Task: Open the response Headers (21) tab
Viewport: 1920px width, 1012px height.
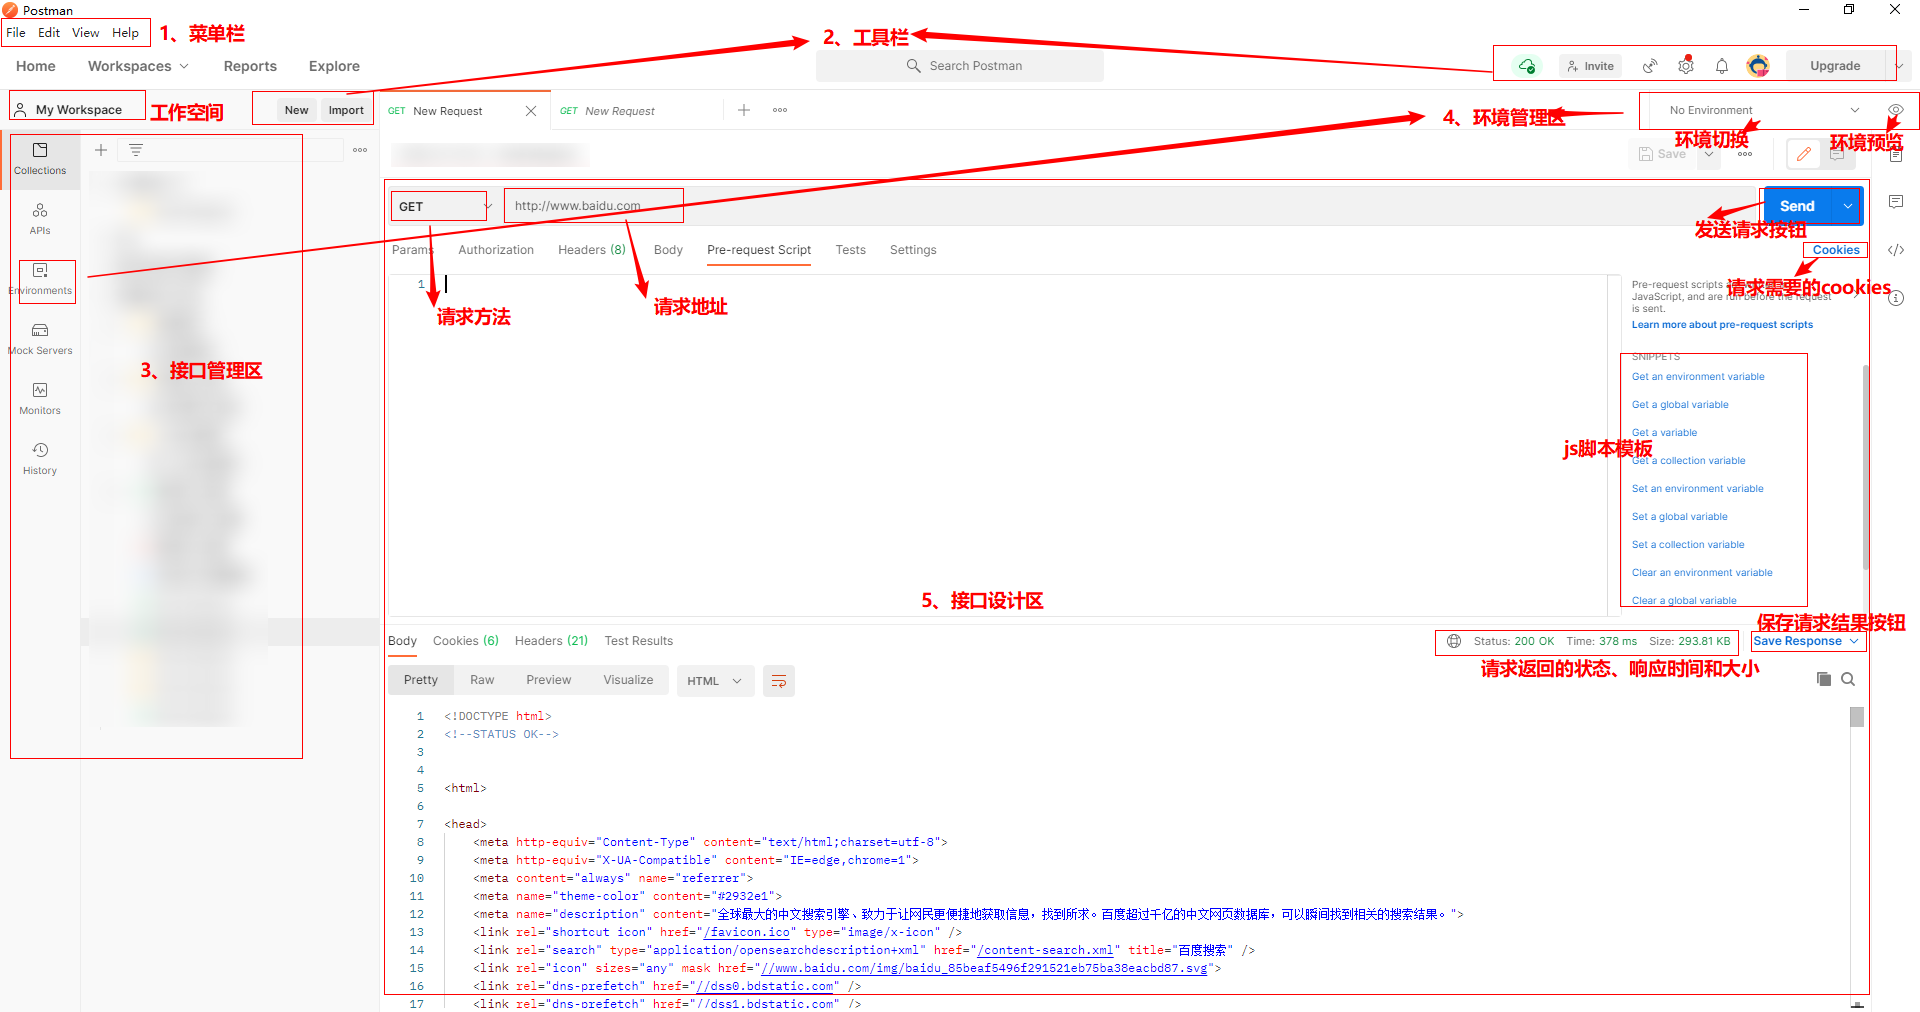Action: pos(551,641)
